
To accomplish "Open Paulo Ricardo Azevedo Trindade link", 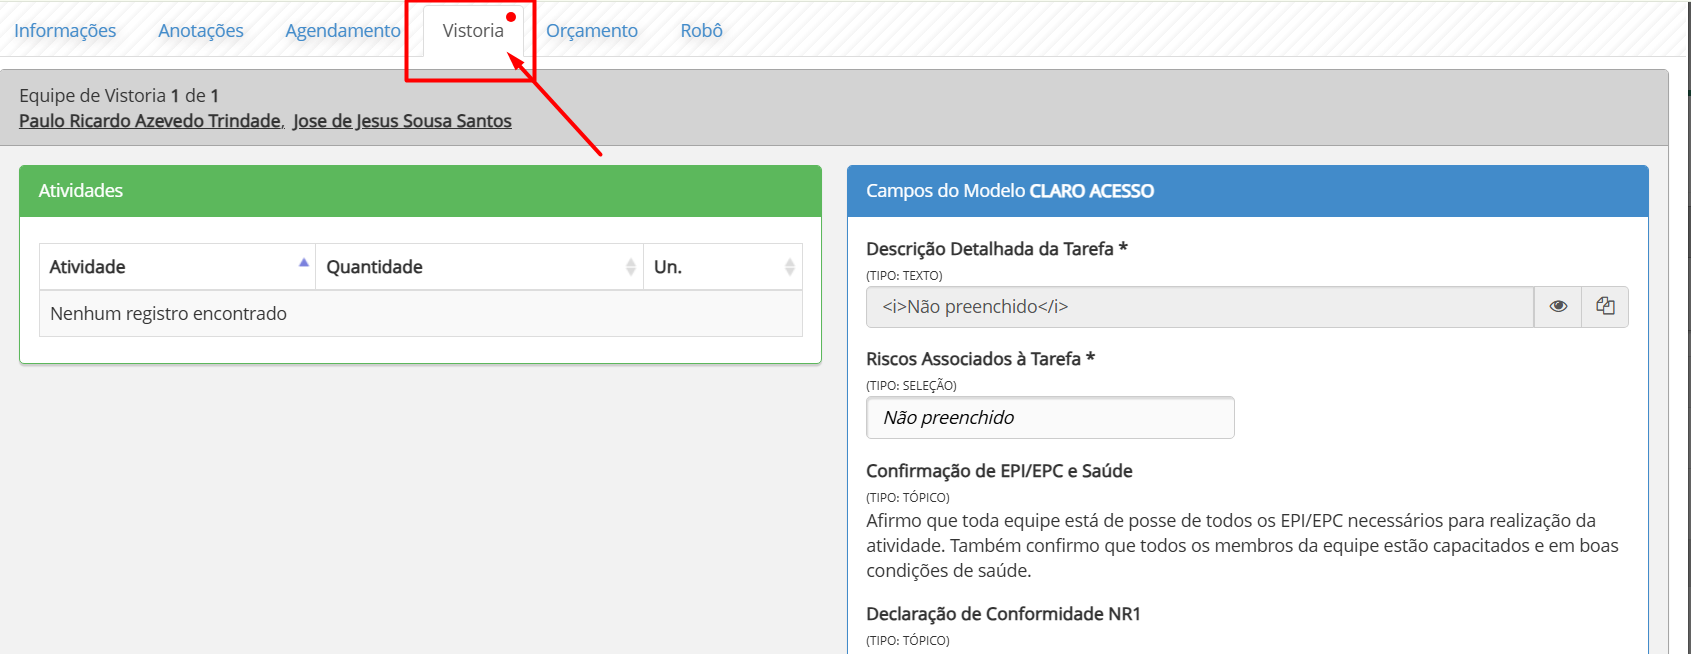I will 150,121.
